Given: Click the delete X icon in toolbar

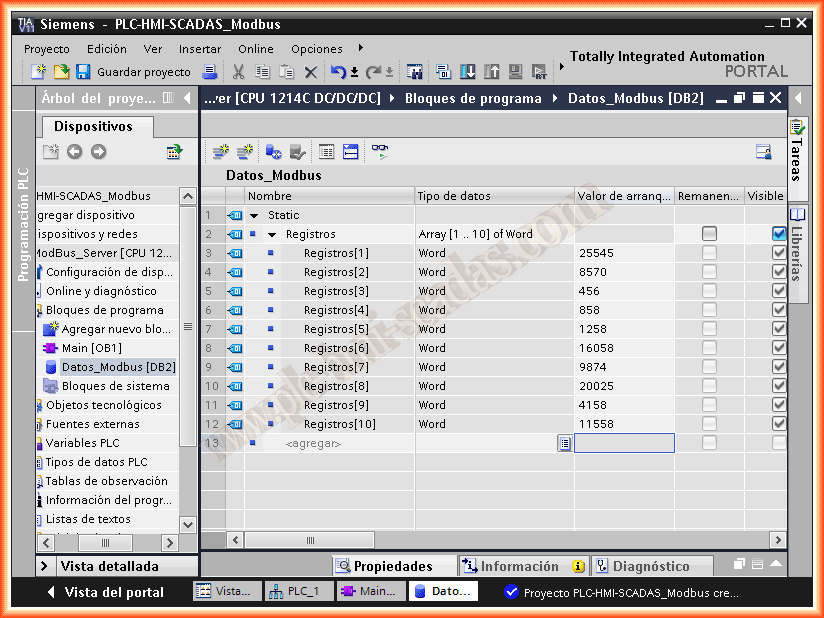Looking at the screenshot, I should tap(310, 72).
